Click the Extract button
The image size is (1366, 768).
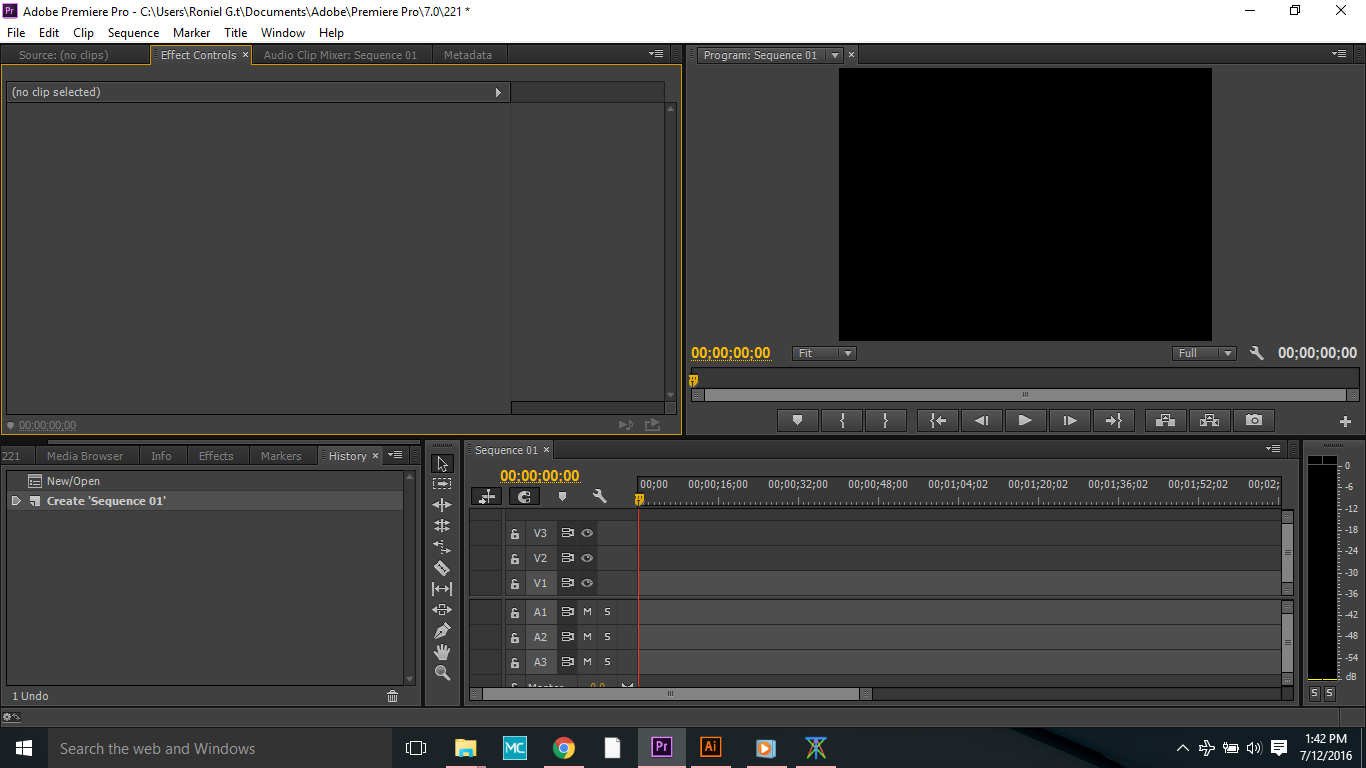tap(1209, 421)
